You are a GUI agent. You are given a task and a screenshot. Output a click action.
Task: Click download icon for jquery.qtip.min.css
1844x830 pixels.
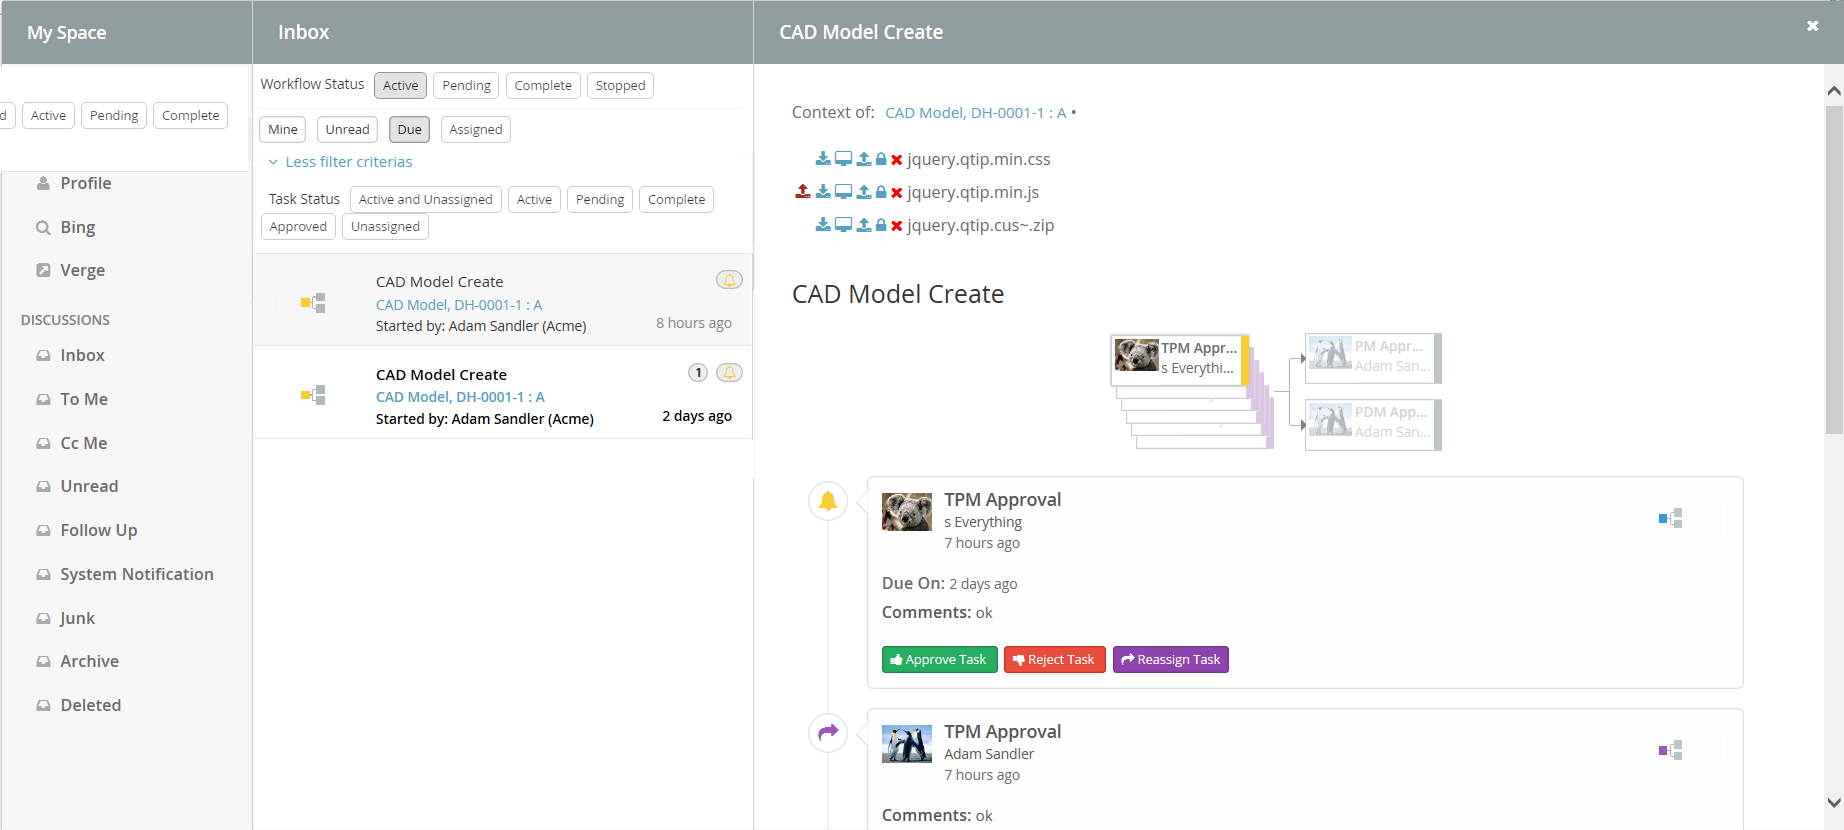pos(822,159)
